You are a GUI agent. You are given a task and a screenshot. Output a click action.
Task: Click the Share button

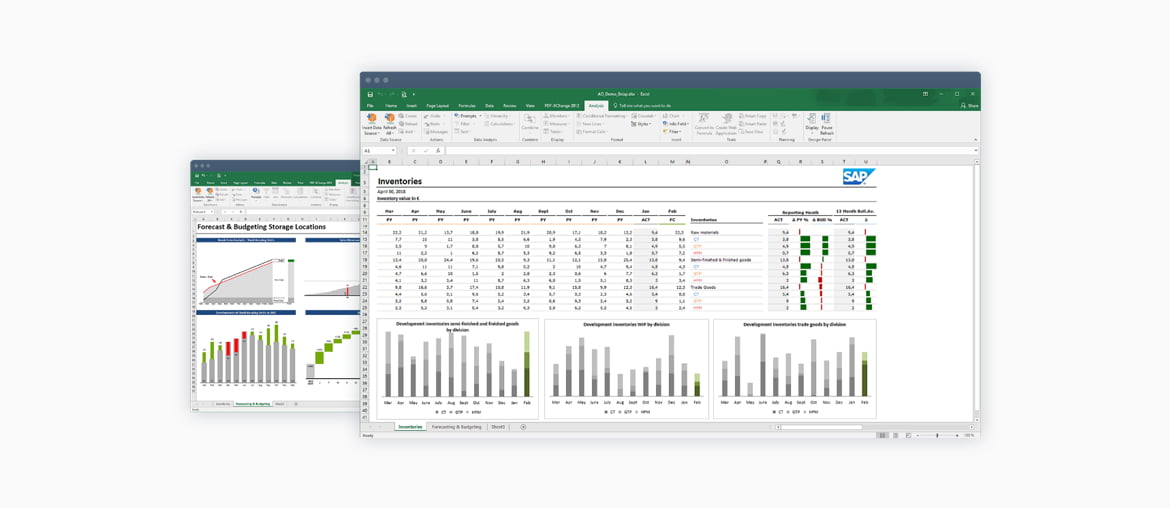968,106
